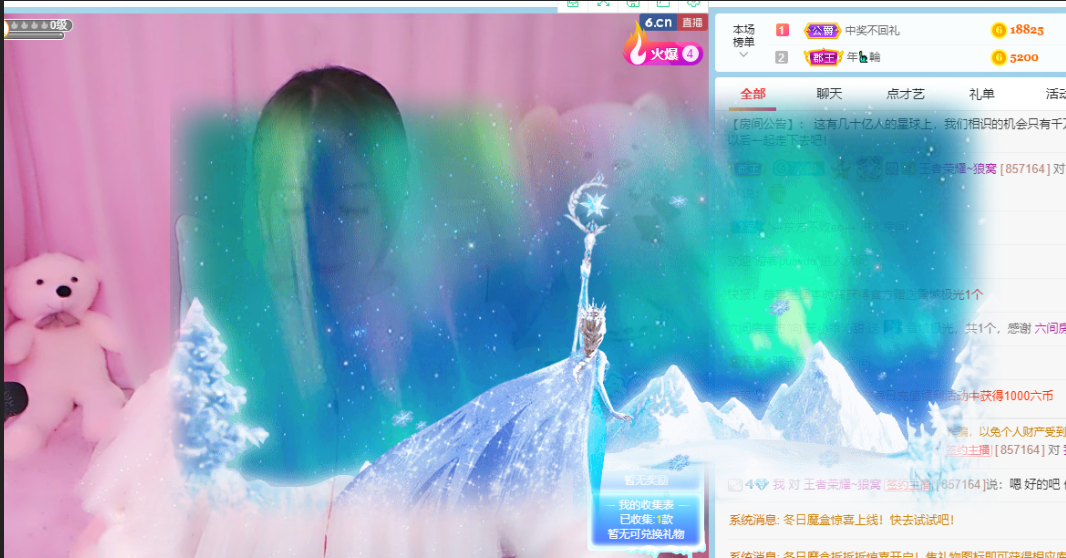Open the 点才艺 tab
Viewport: 1066px width, 558px height.
coord(905,94)
